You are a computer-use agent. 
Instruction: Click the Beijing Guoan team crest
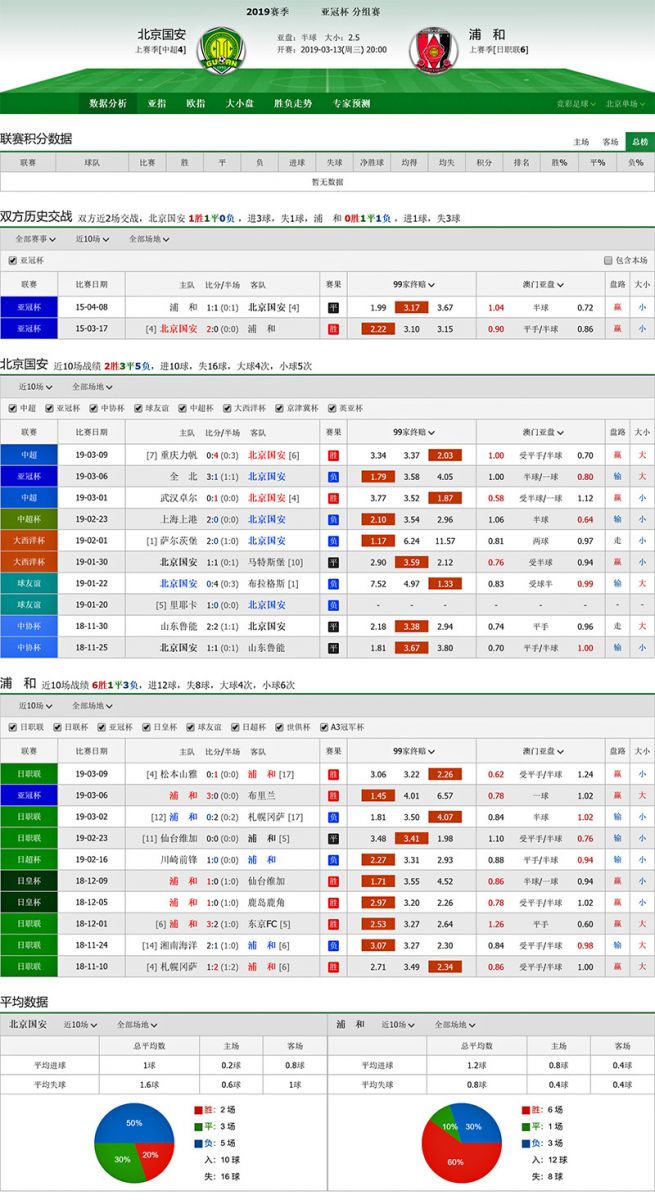click(x=220, y=49)
